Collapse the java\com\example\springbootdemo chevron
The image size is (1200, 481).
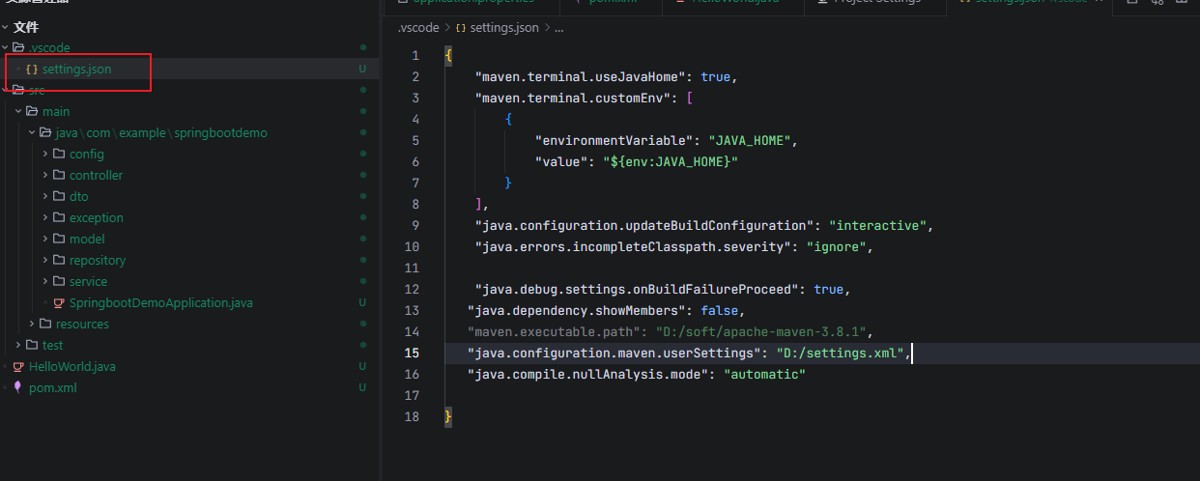(32, 133)
